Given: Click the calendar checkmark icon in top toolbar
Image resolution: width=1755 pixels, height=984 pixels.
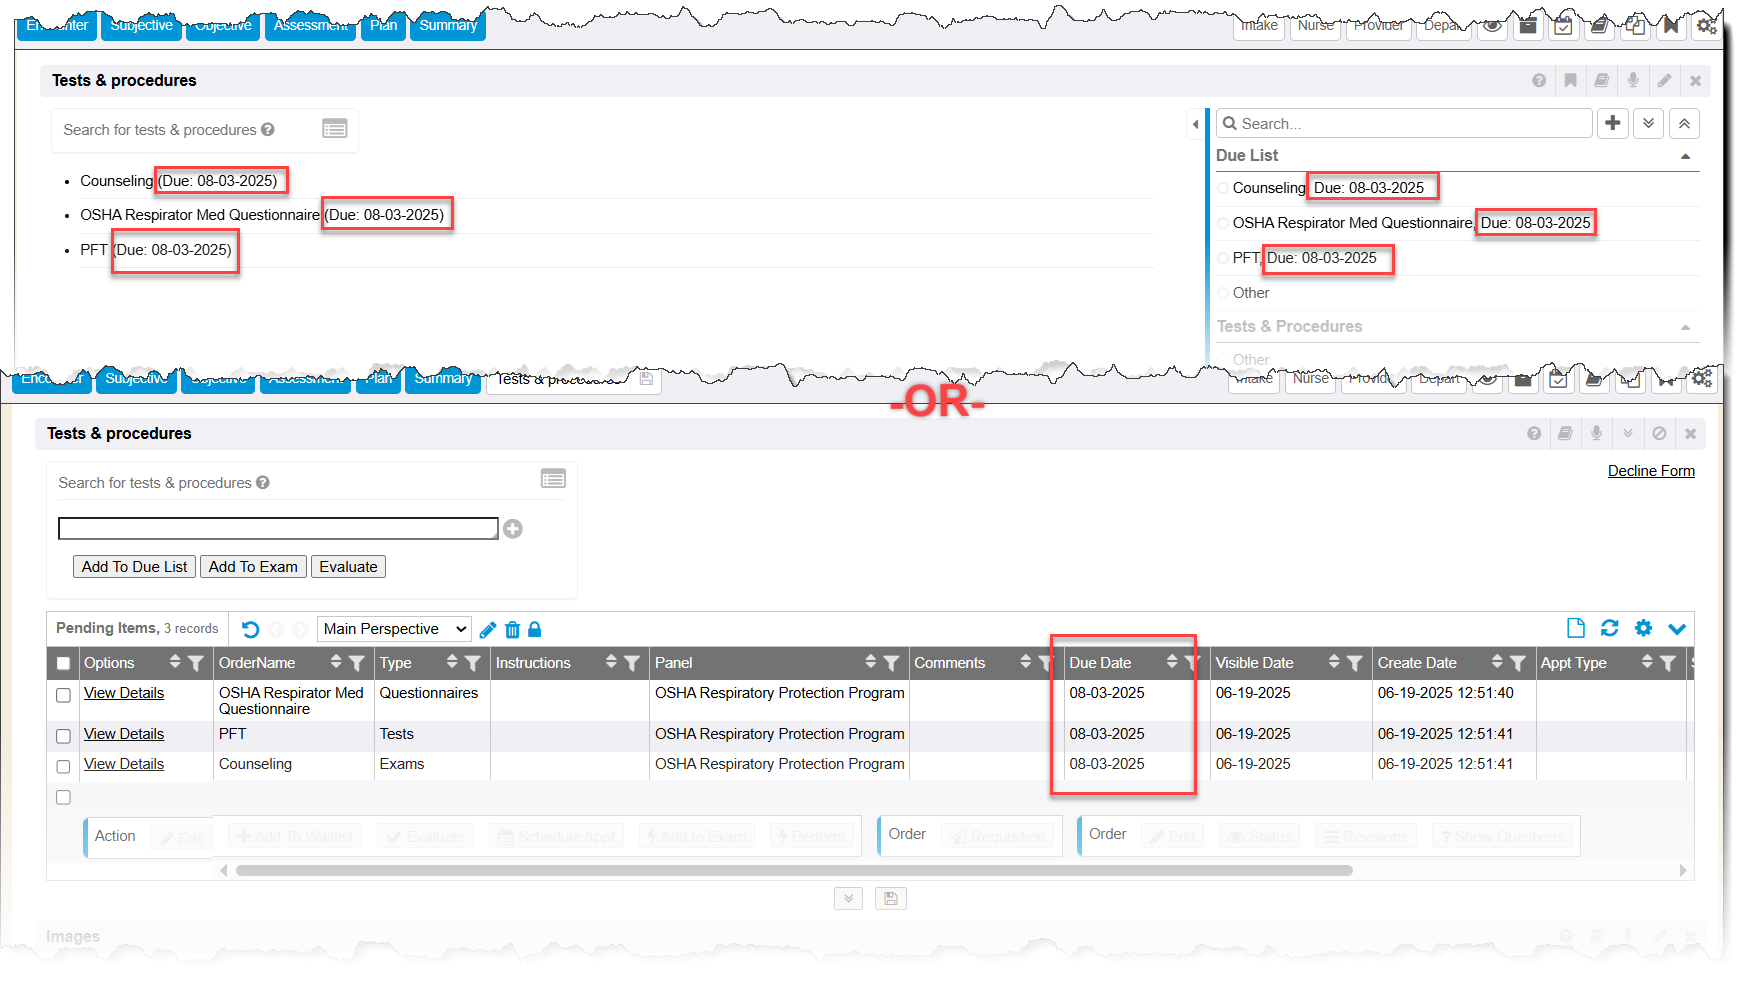Looking at the screenshot, I should [x=1563, y=26].
